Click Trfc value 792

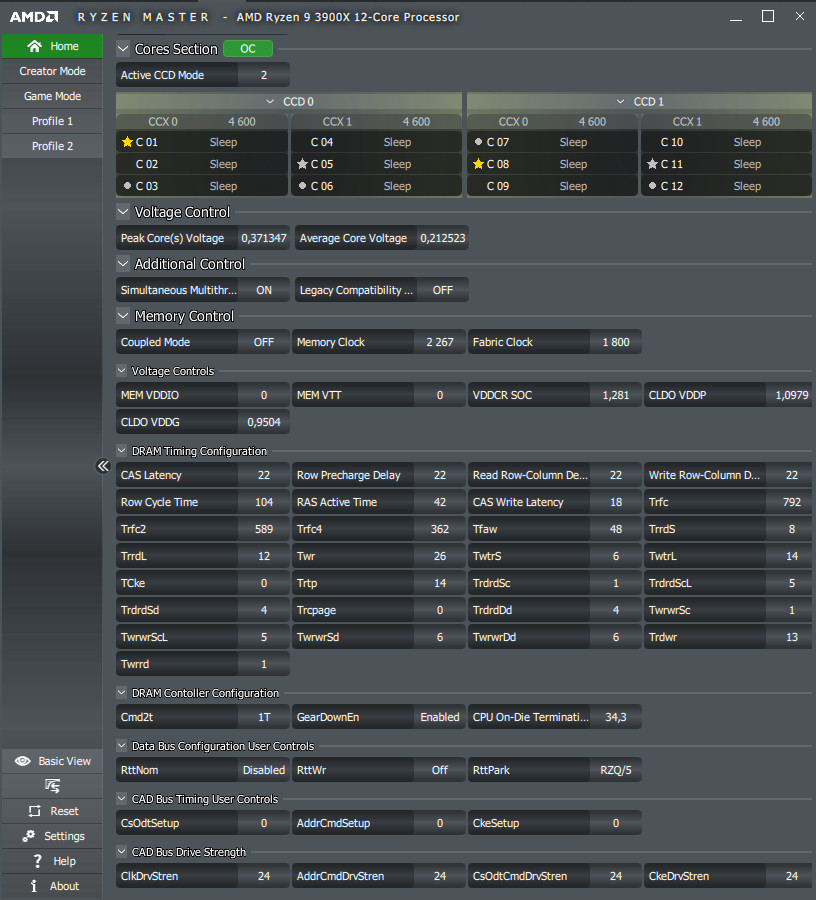(791, 502)
